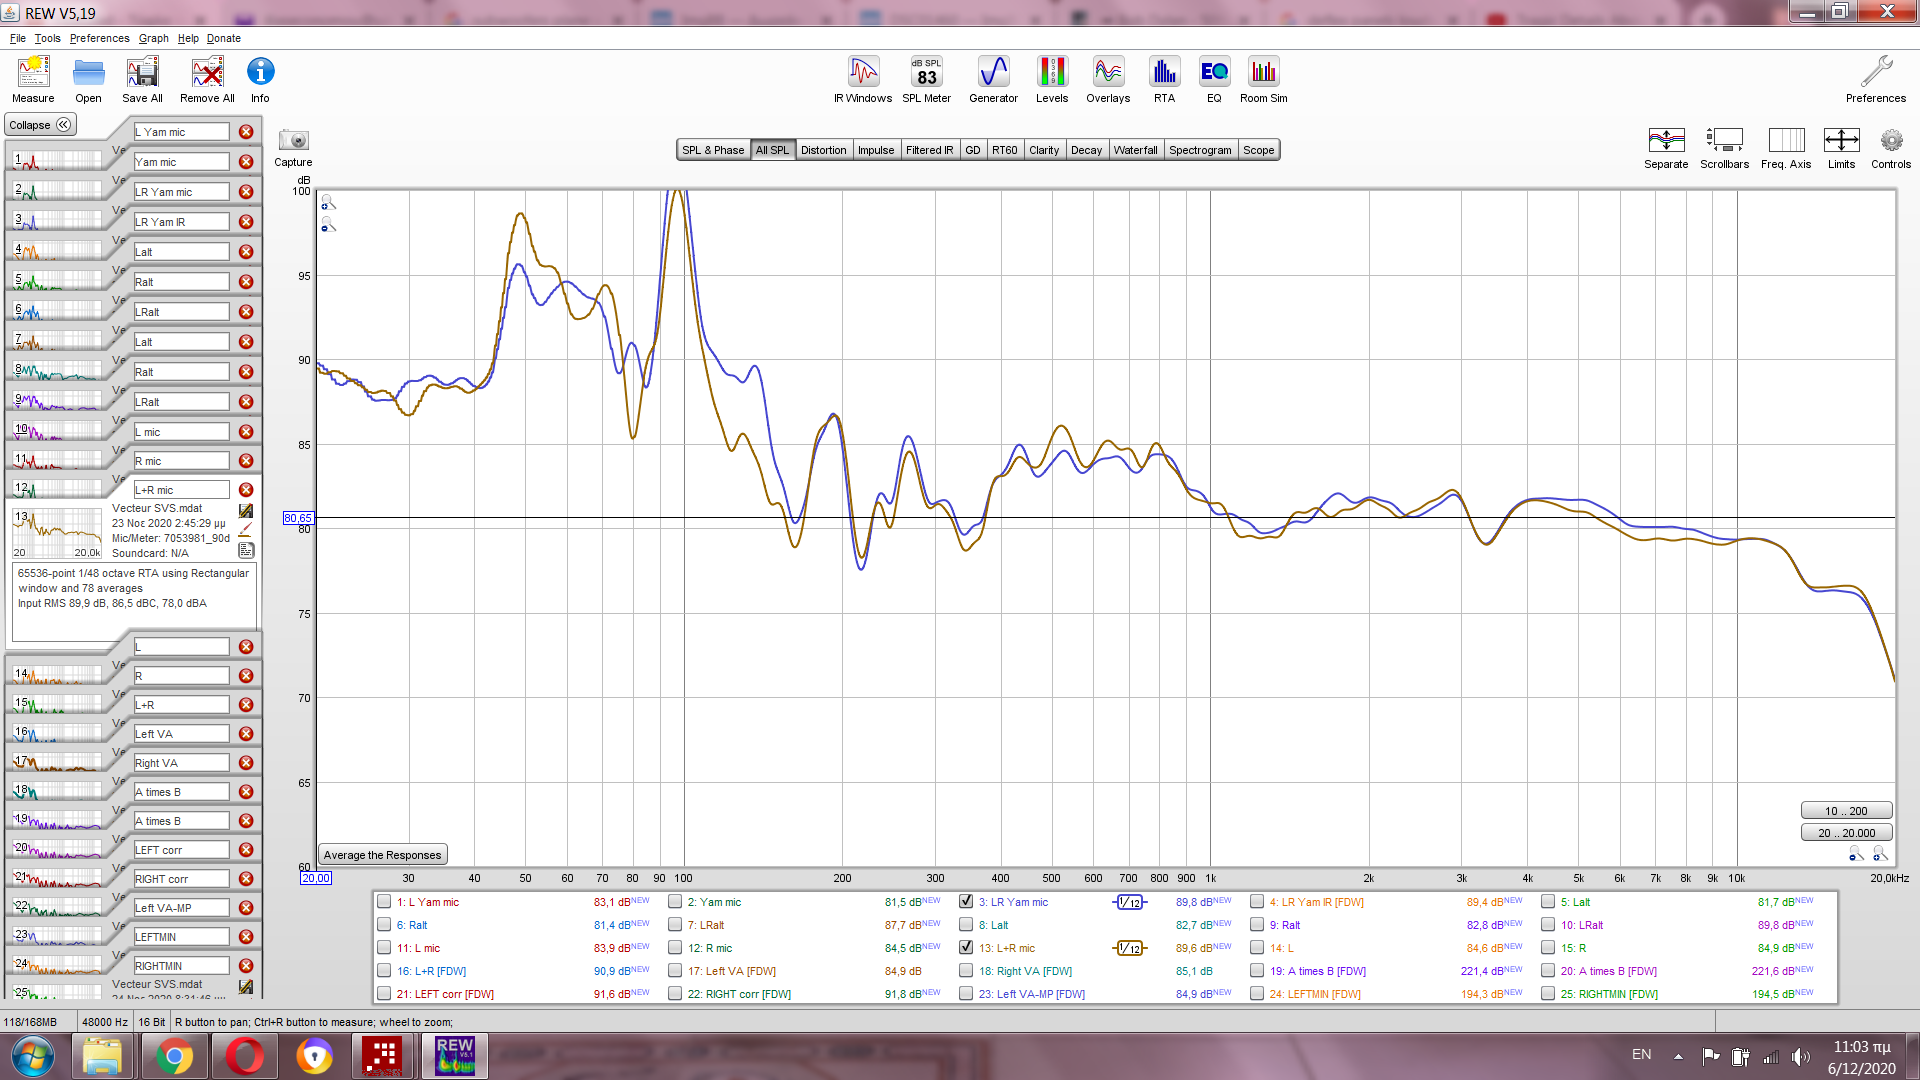Click the Capture camera icon
Viewport: 1920px width, 1080px height.
point(293,141)
